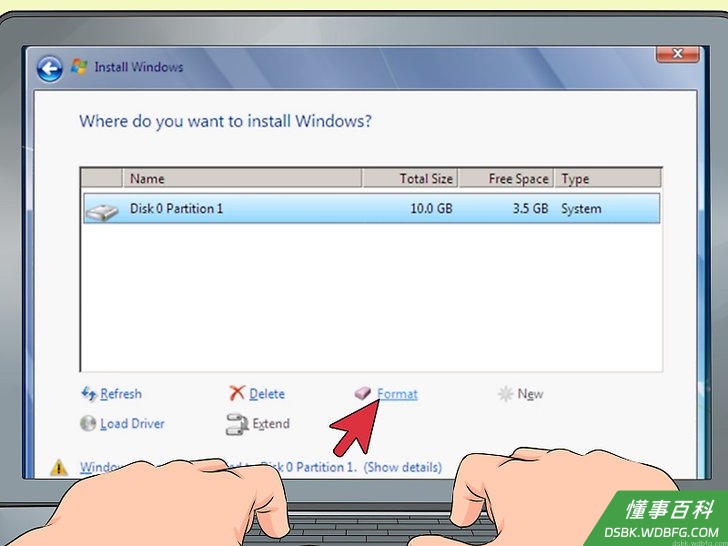Click the Refresh arrows icon
728x546 pixels.
(89, 394)
